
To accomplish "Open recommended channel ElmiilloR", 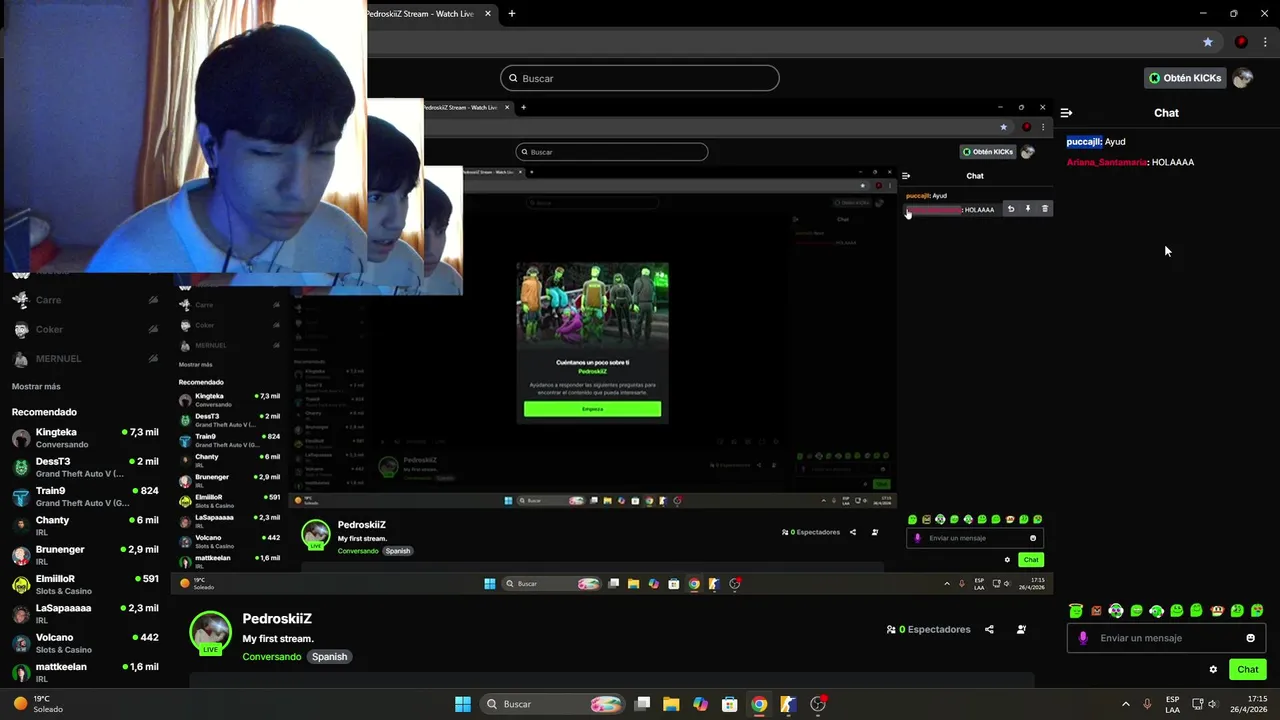I will pos(85,584).
